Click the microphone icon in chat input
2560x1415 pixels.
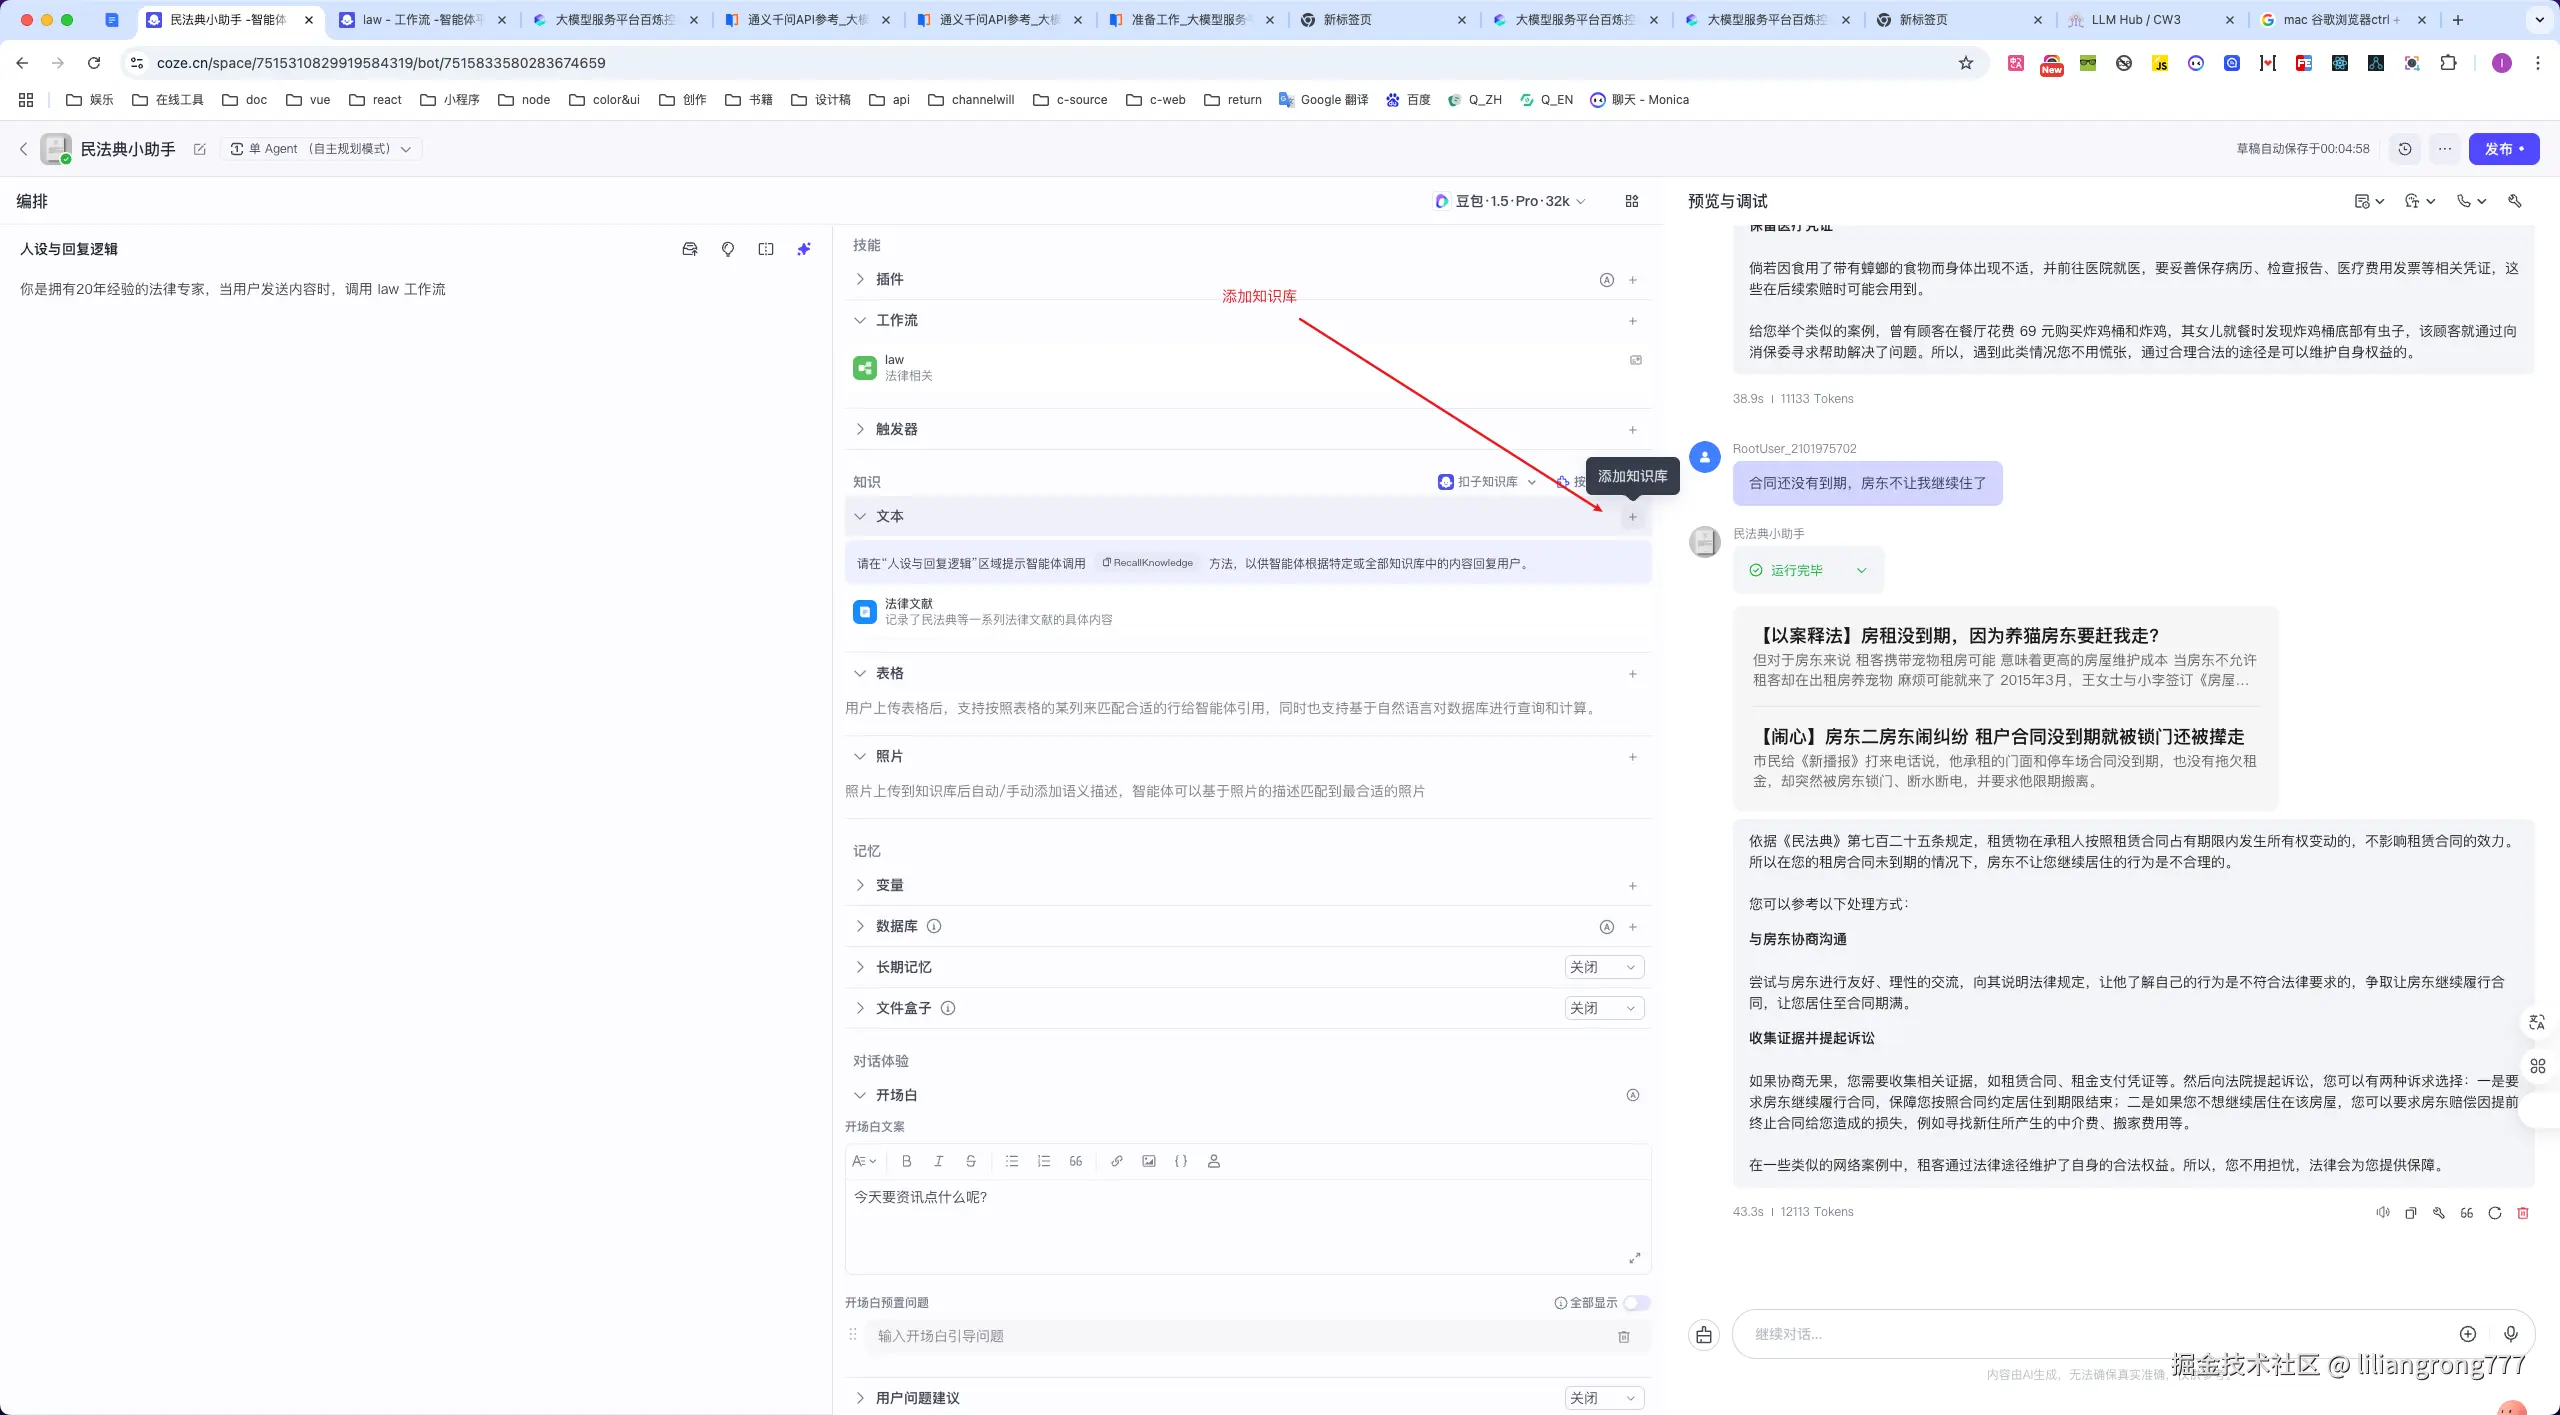point(2511,1334)
